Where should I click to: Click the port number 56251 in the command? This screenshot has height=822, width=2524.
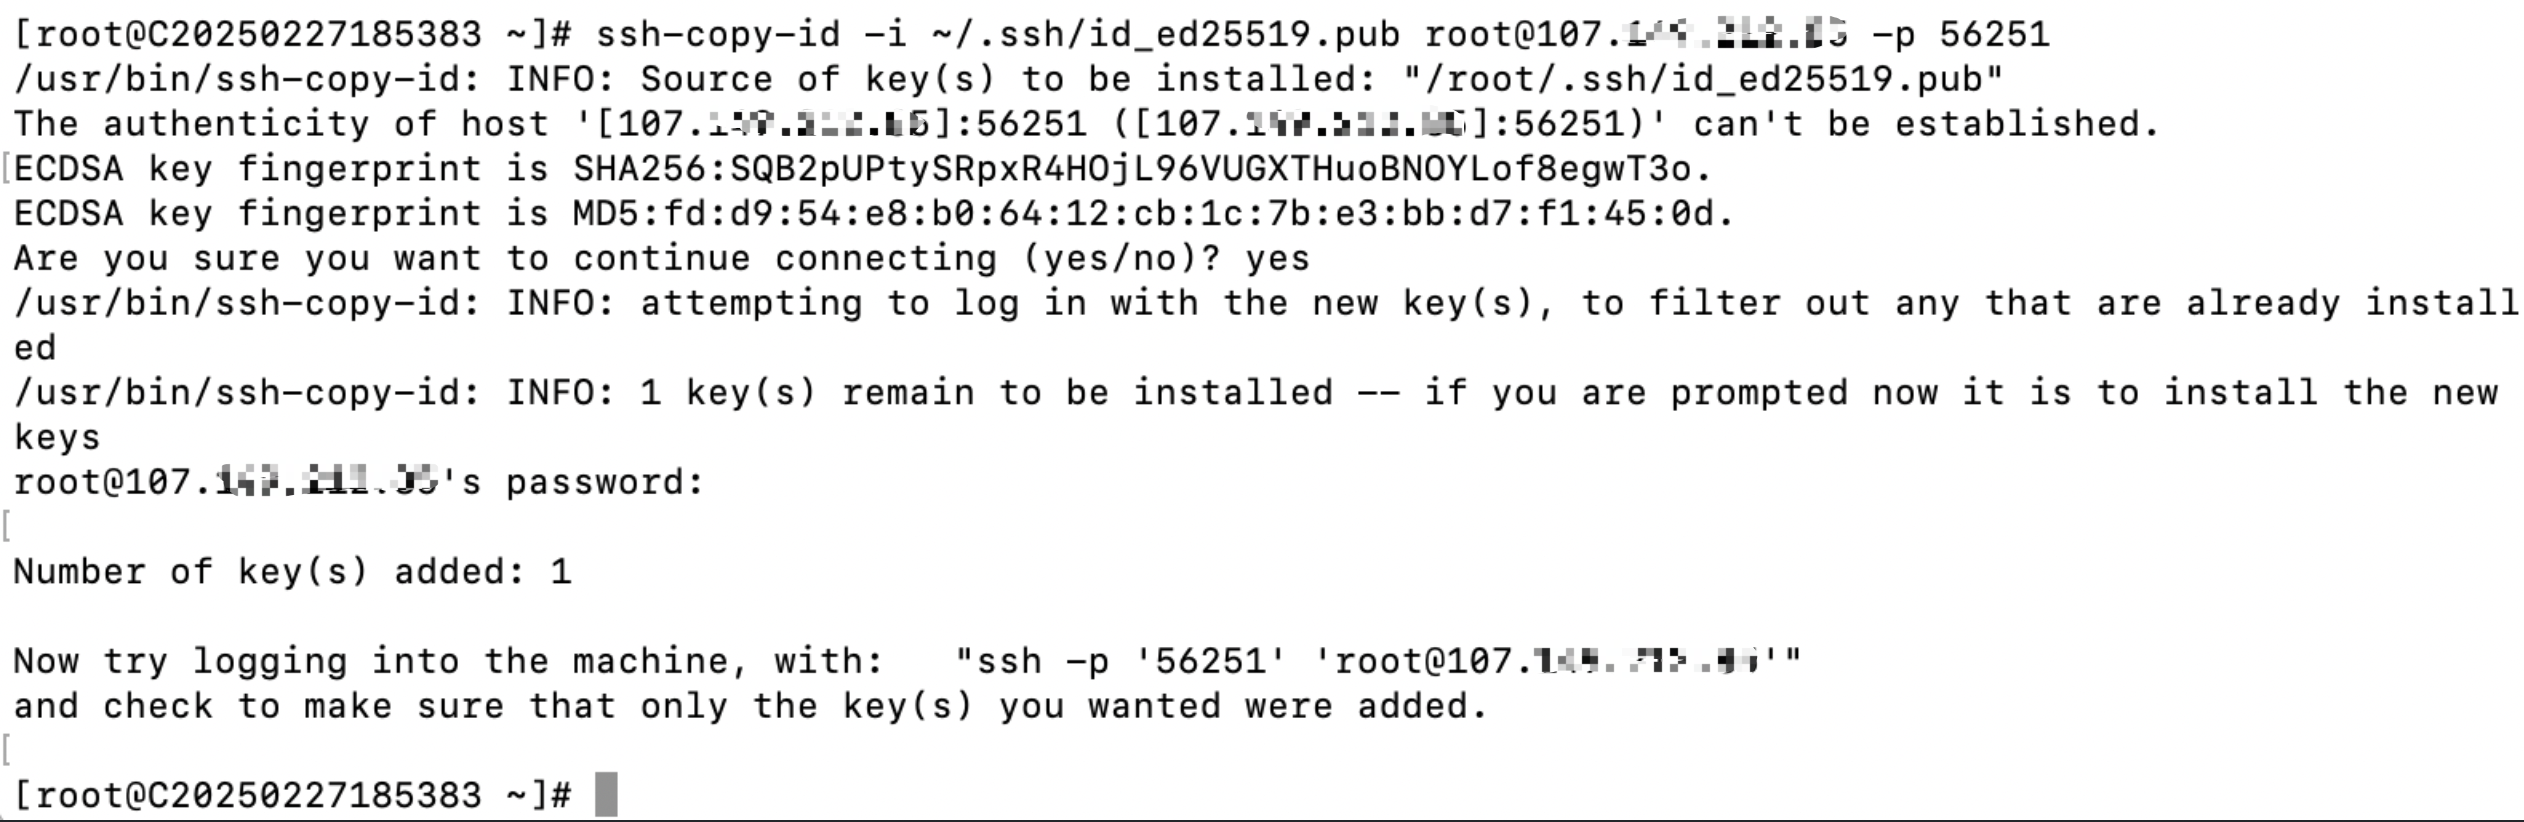coord(1994,35)
